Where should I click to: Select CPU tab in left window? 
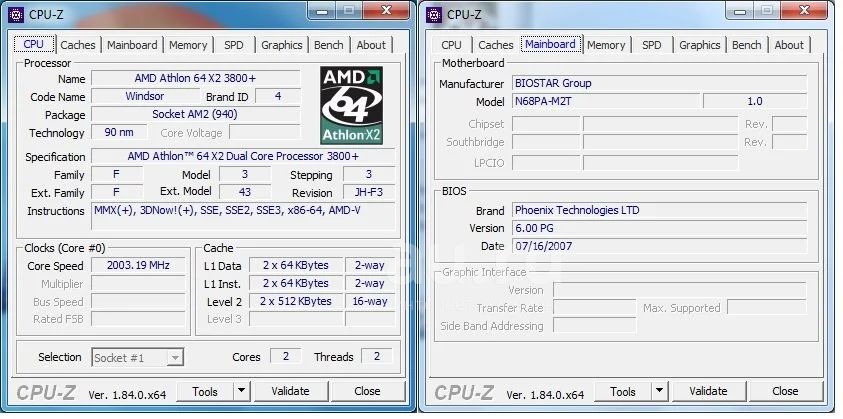(34, 44)
